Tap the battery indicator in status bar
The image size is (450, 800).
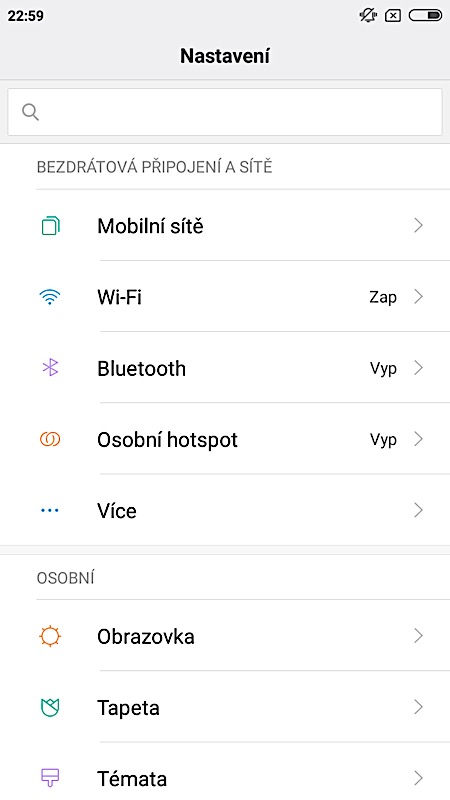(426, 16)
